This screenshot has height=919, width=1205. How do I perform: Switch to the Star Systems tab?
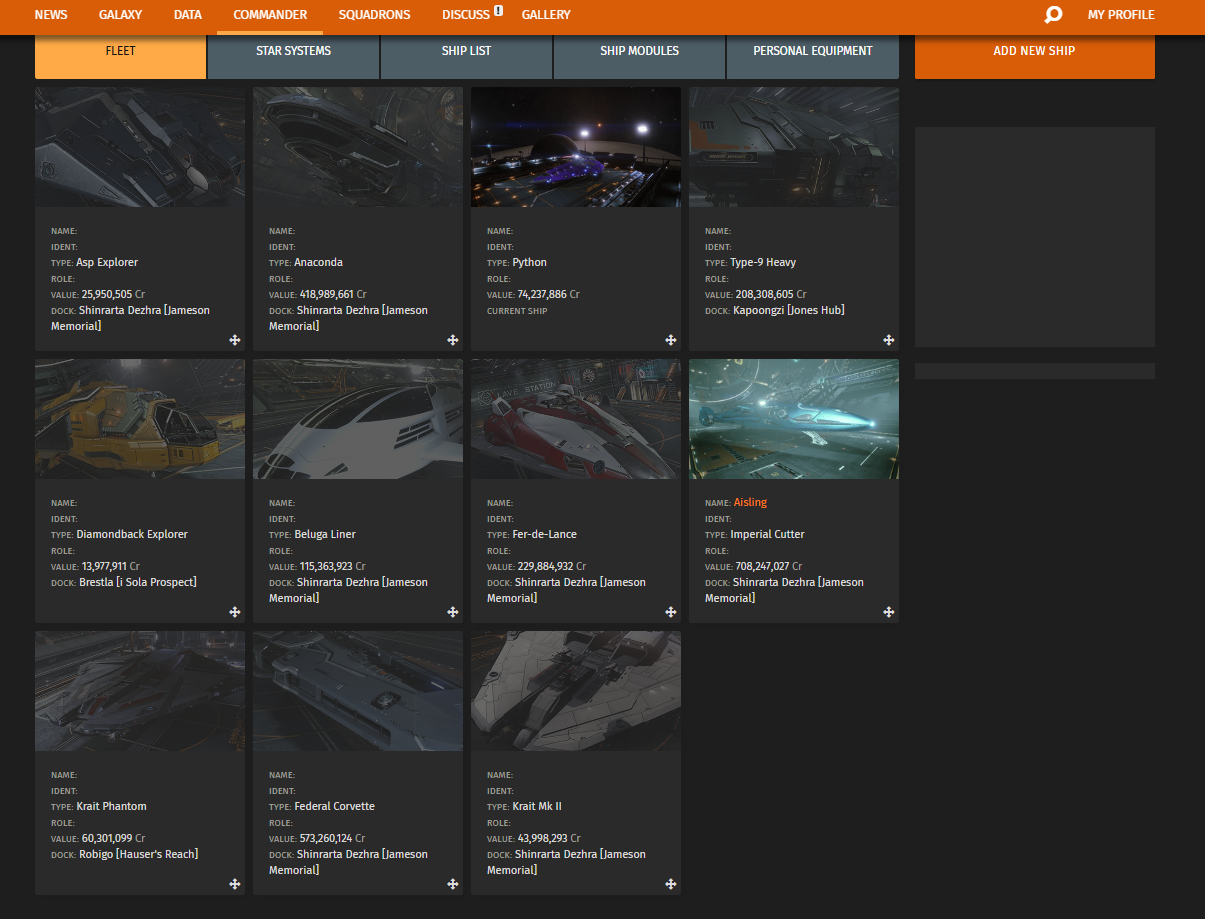point(294,57)
